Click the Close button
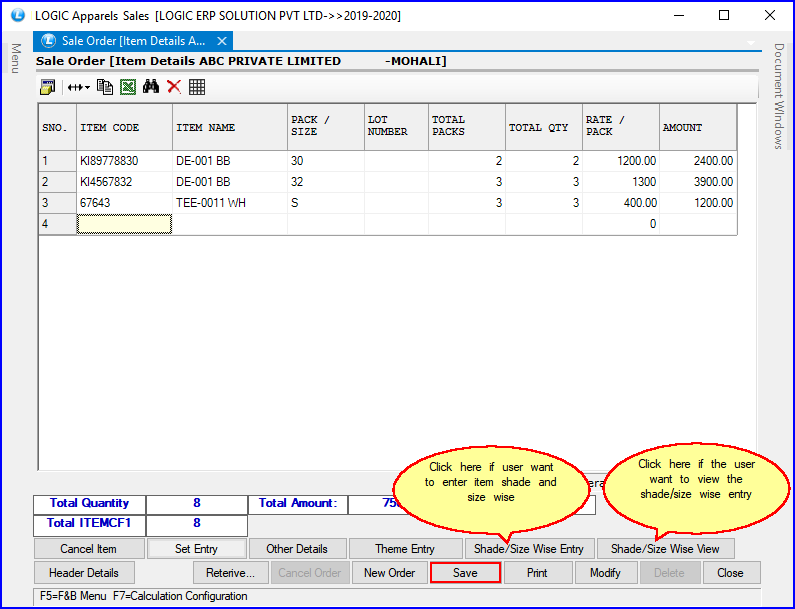Screen dimensions: 795x609 pyautogui.click(x=730, y=572)
